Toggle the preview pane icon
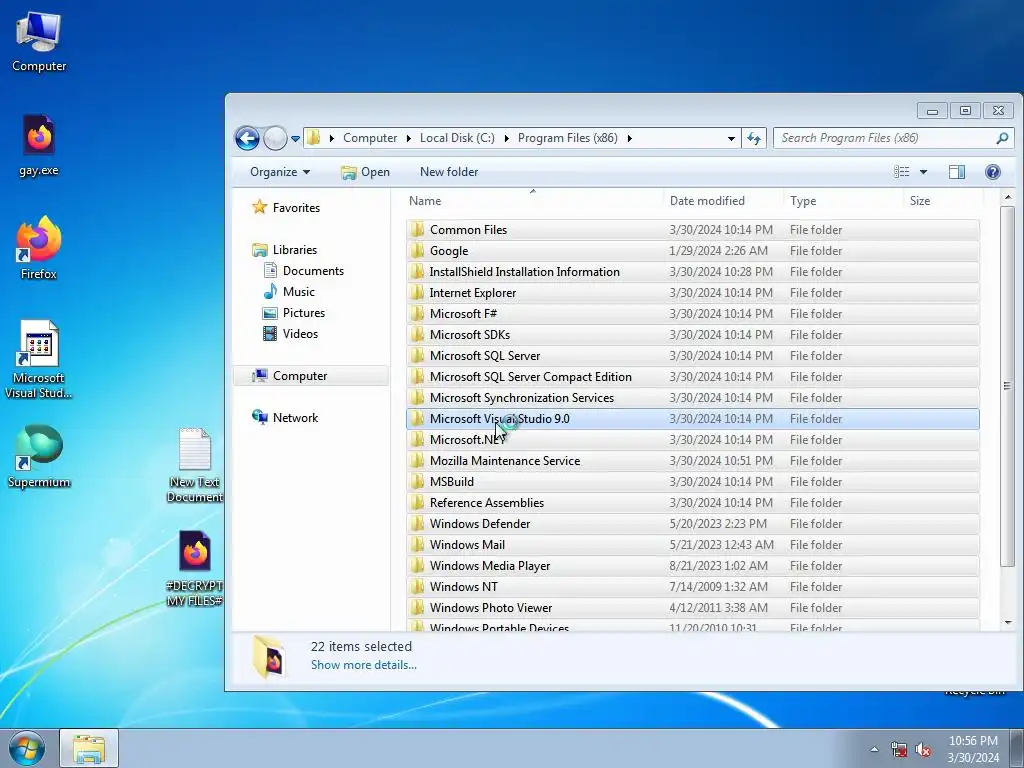 [957, 172]
